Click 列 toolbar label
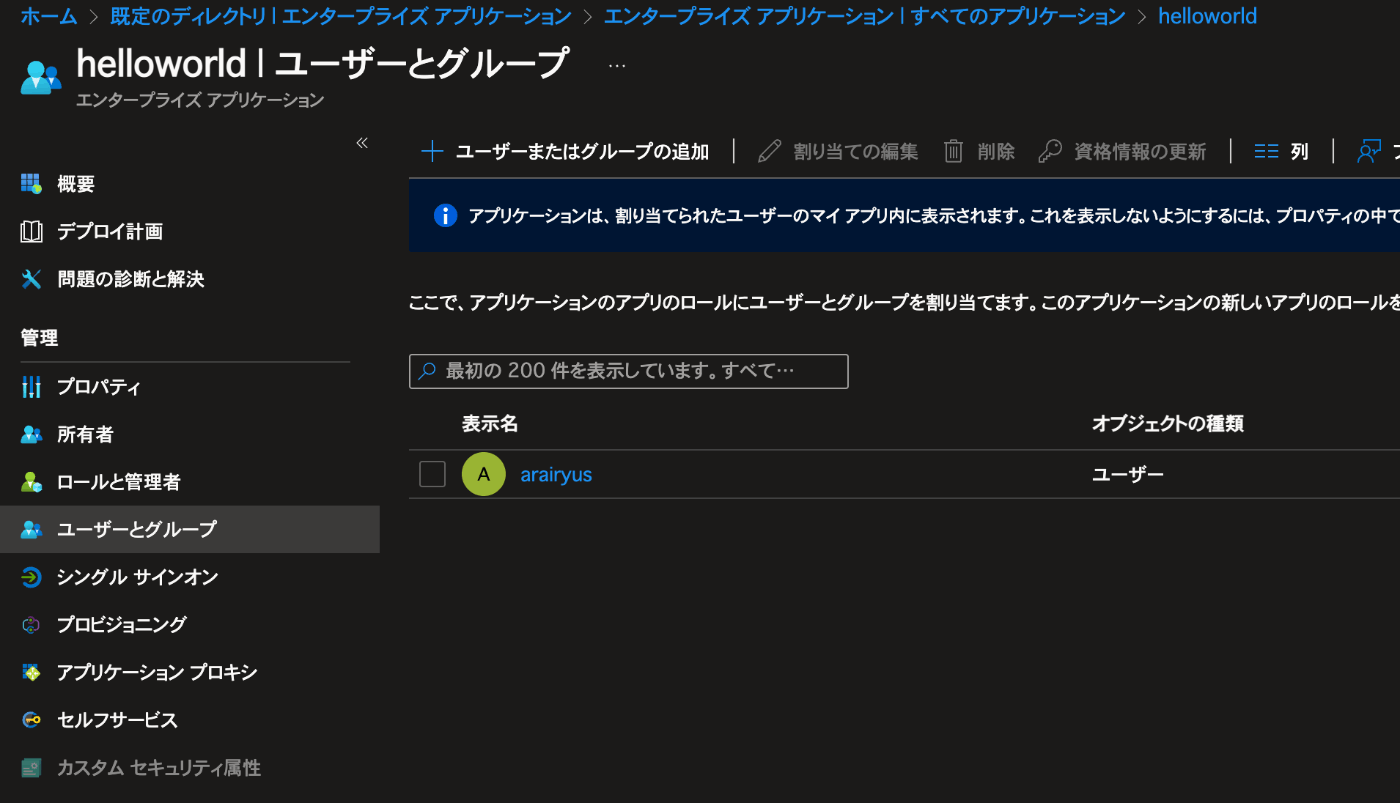 click(1299, 152)
